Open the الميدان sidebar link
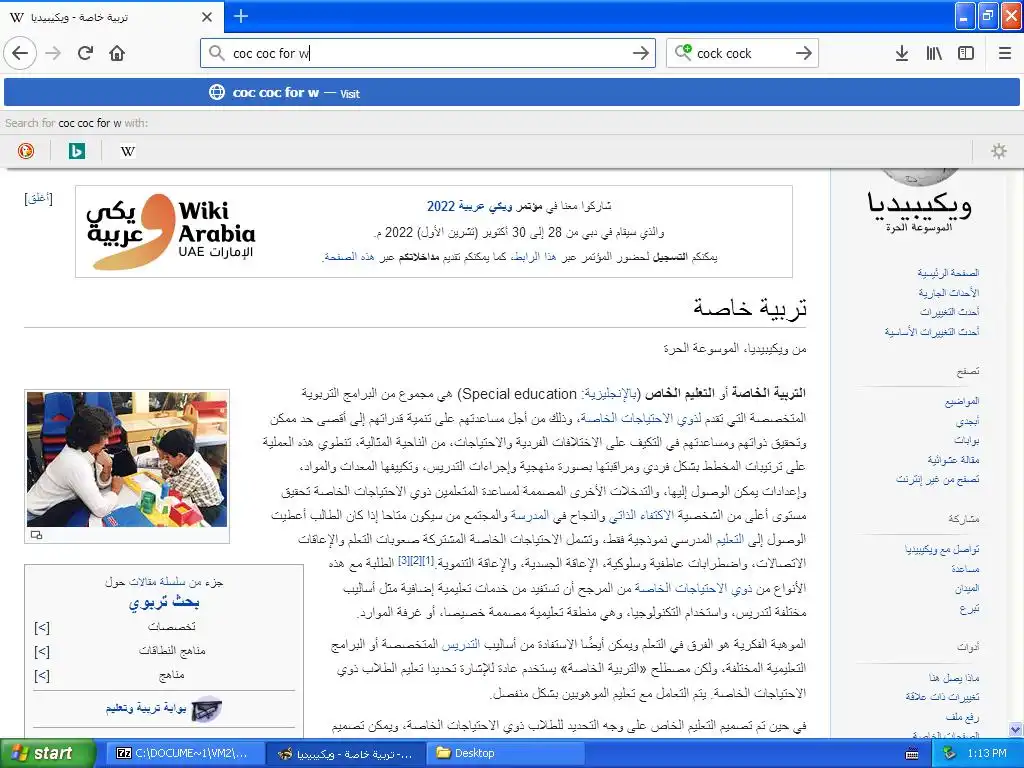The height and width of the screenshot is (768, 1024). (x=967, y=589)
